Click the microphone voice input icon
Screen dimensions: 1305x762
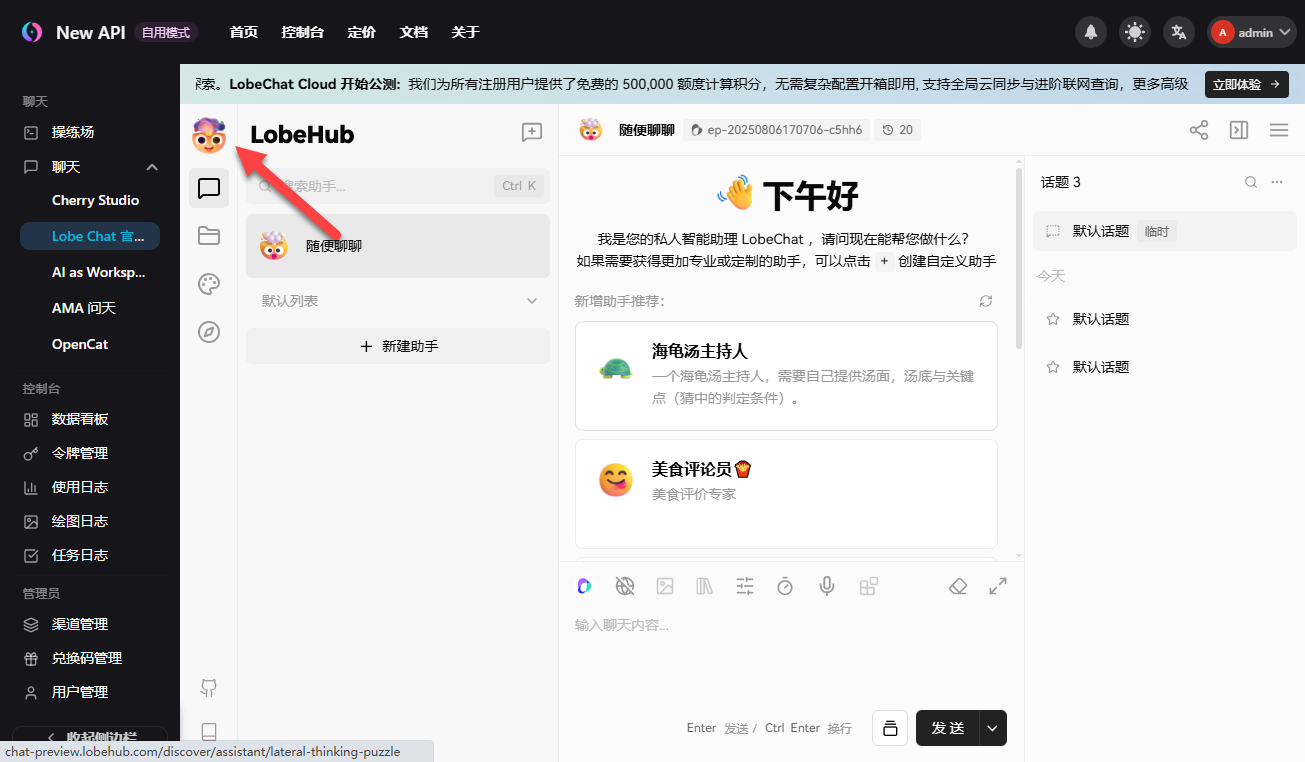tap(827, 586)
